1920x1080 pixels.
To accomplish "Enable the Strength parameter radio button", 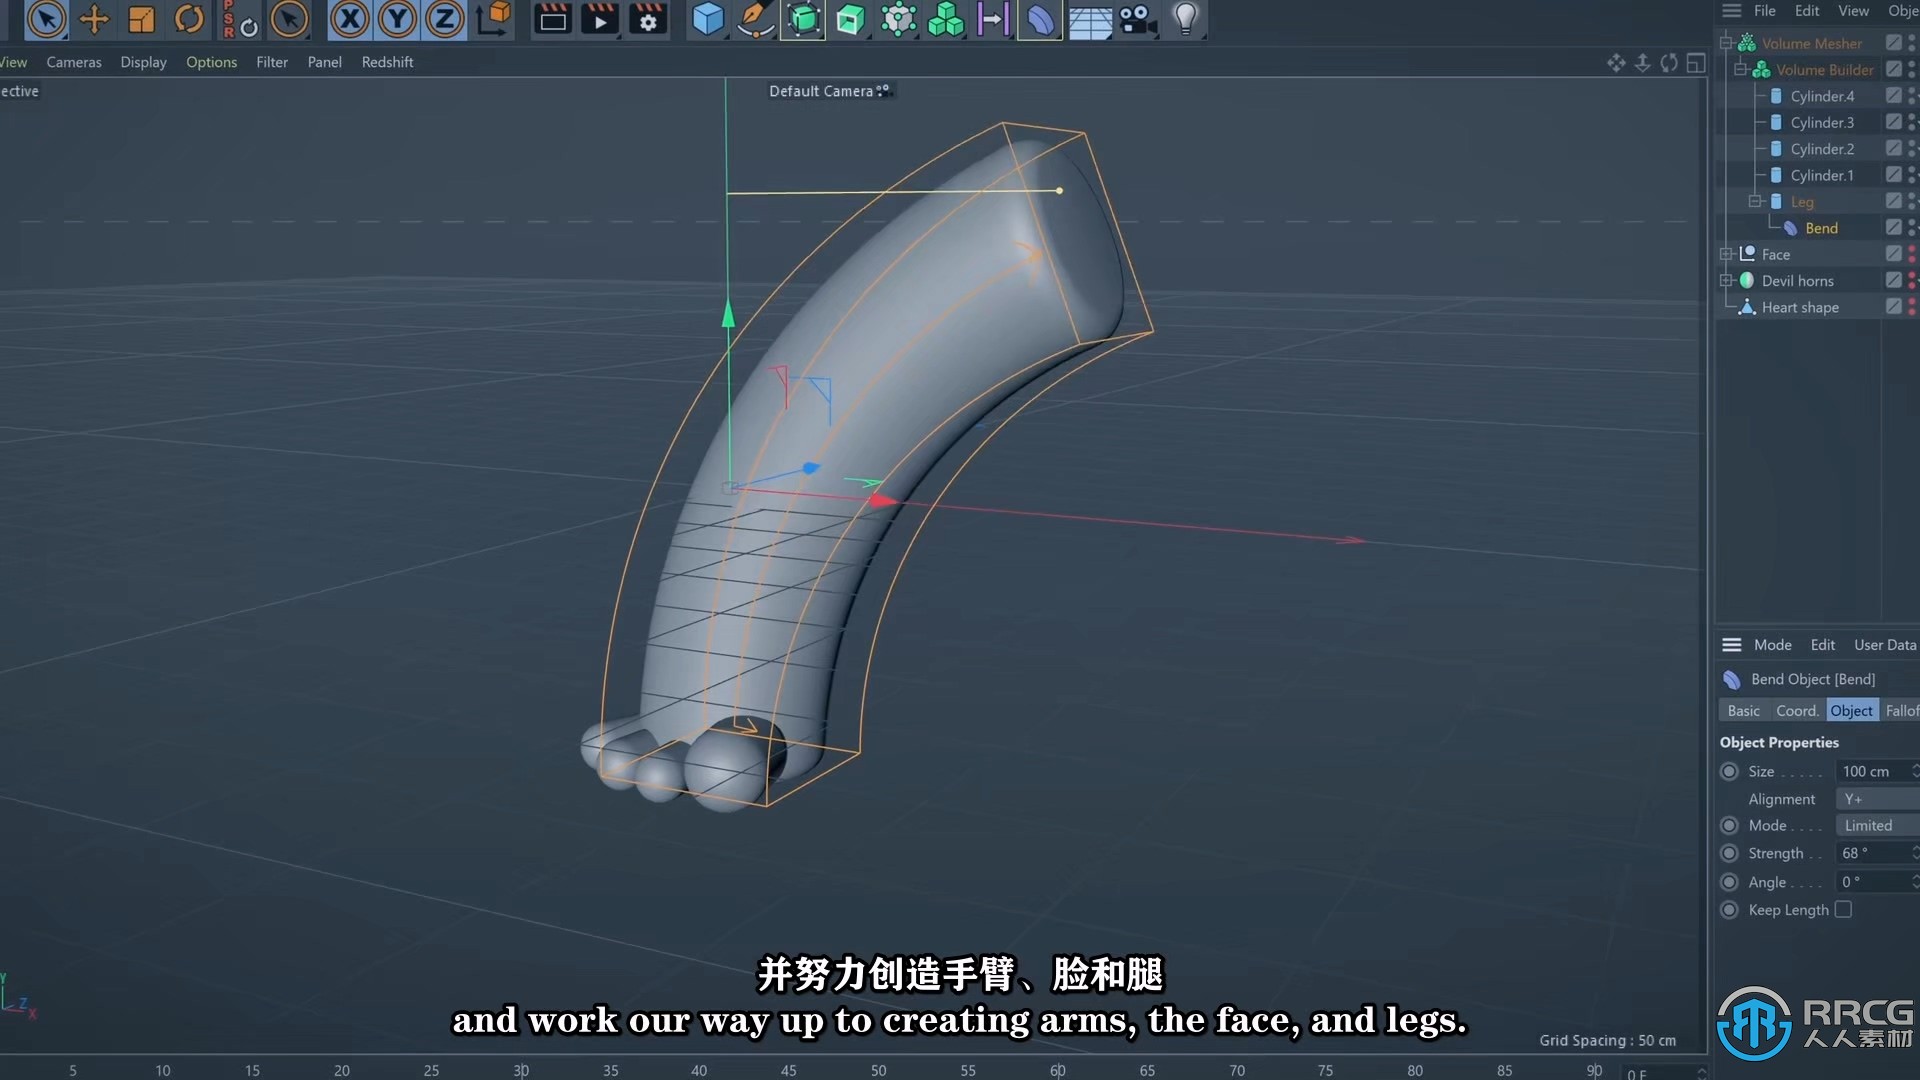I will click(x=1729, y=853).
